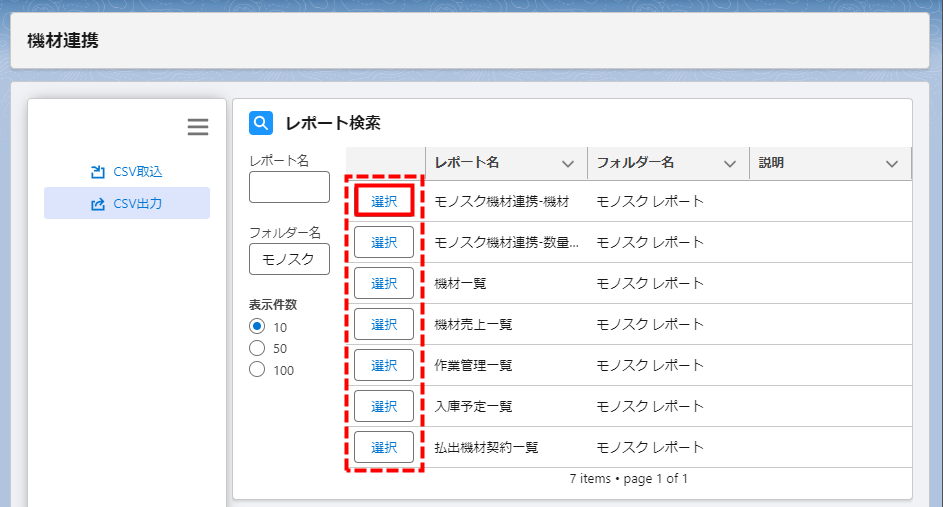The image size is (943, 507).
Task: Focus the レポート名 search input field
Action: [289, 187]
